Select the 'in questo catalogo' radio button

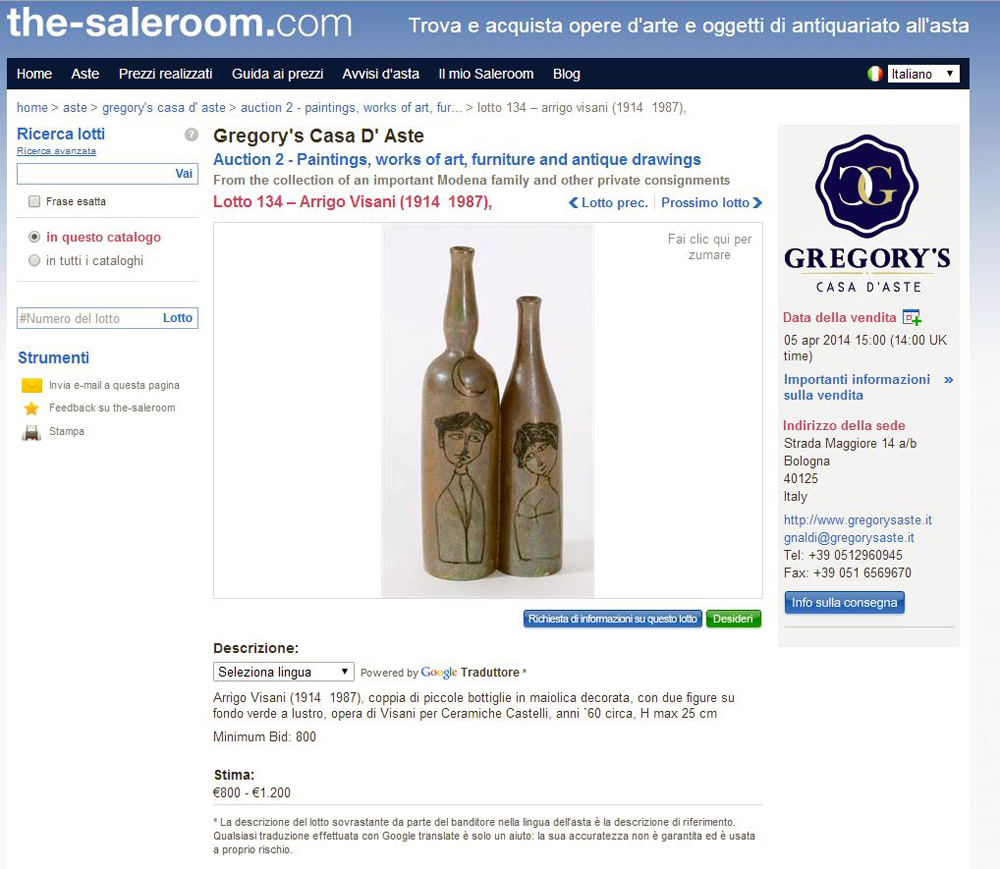(34, 237)
